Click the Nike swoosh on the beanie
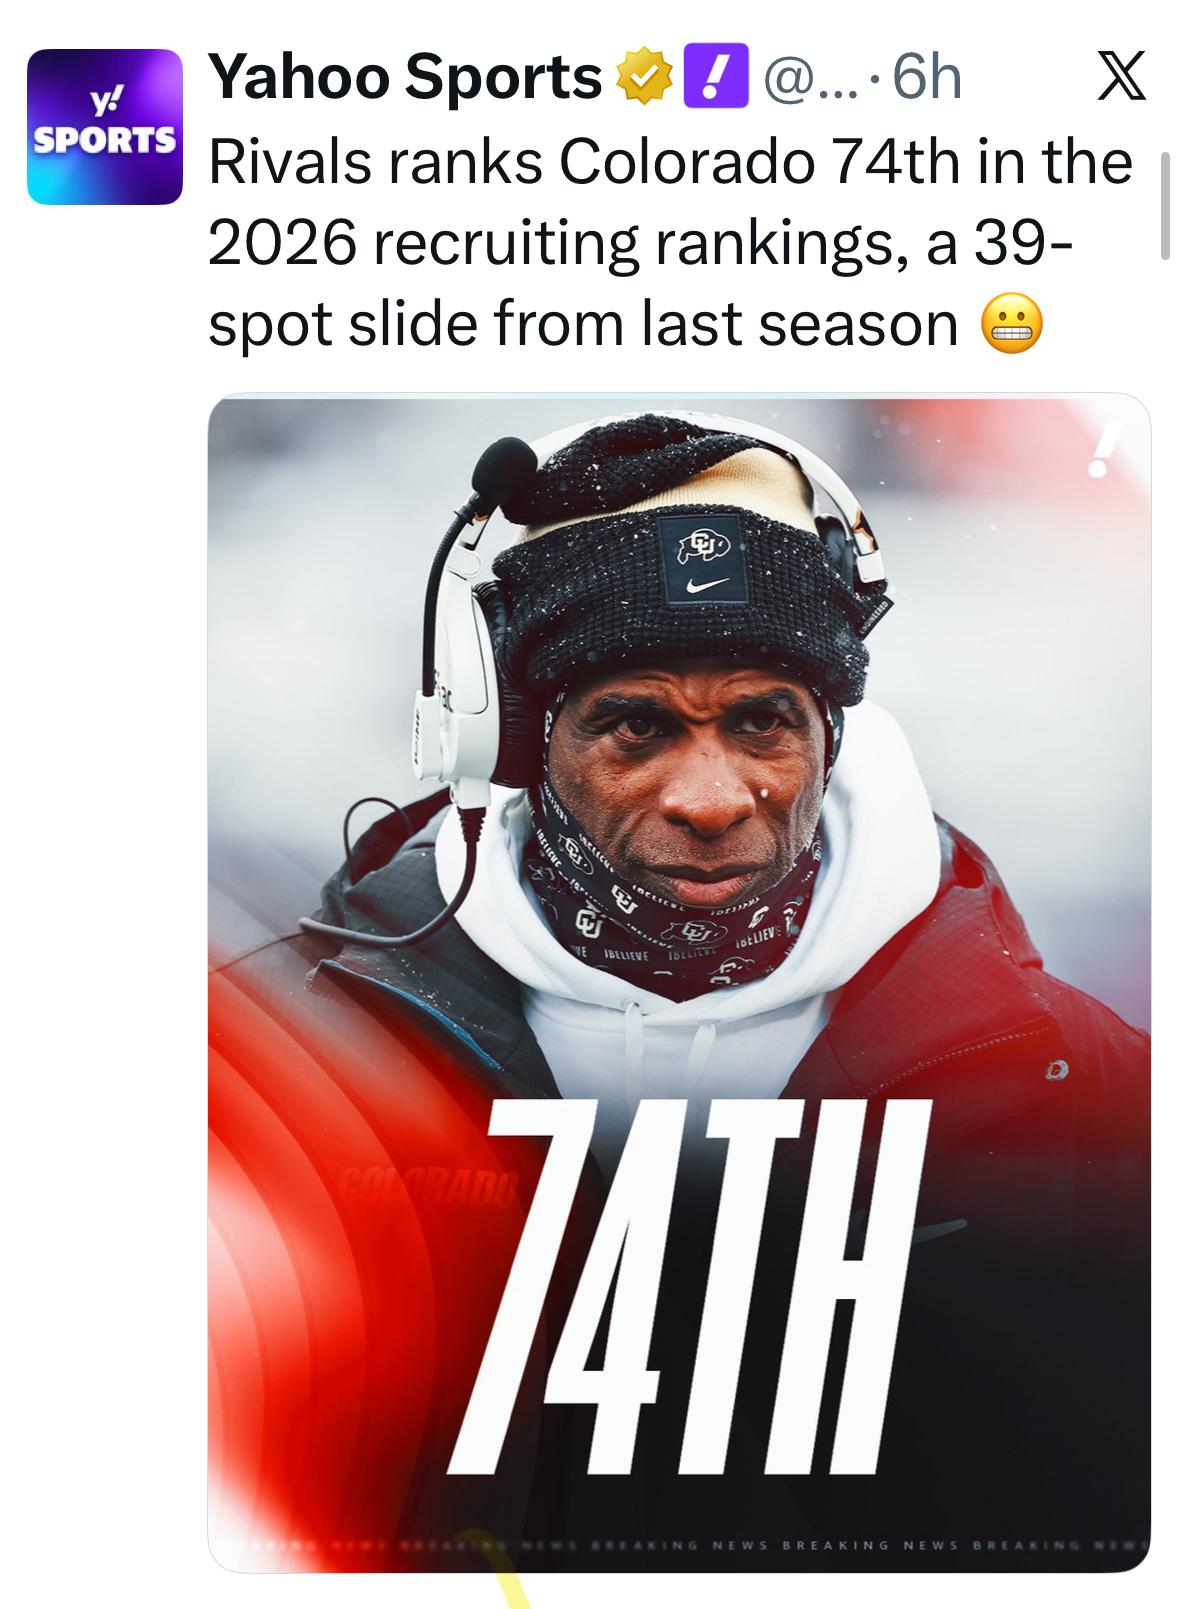1179x1609 pixels. [x=705, y=585]
